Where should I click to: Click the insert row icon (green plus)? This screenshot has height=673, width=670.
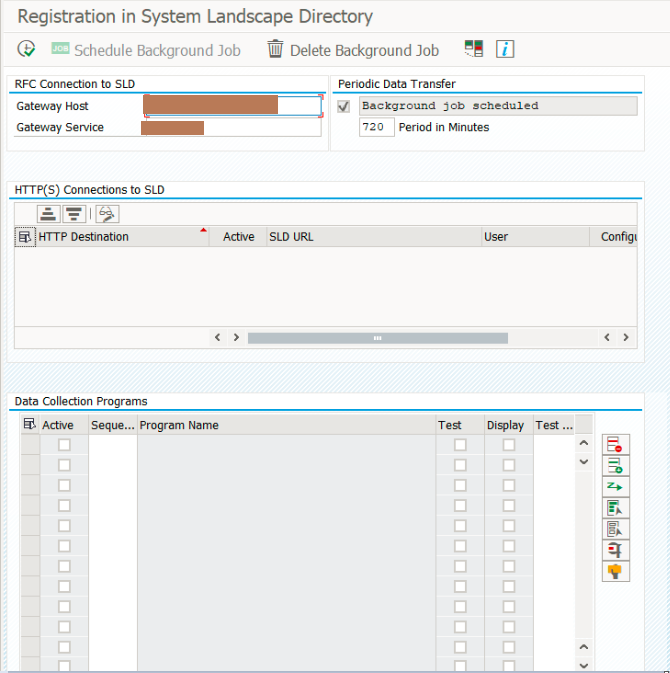point(615,466)
